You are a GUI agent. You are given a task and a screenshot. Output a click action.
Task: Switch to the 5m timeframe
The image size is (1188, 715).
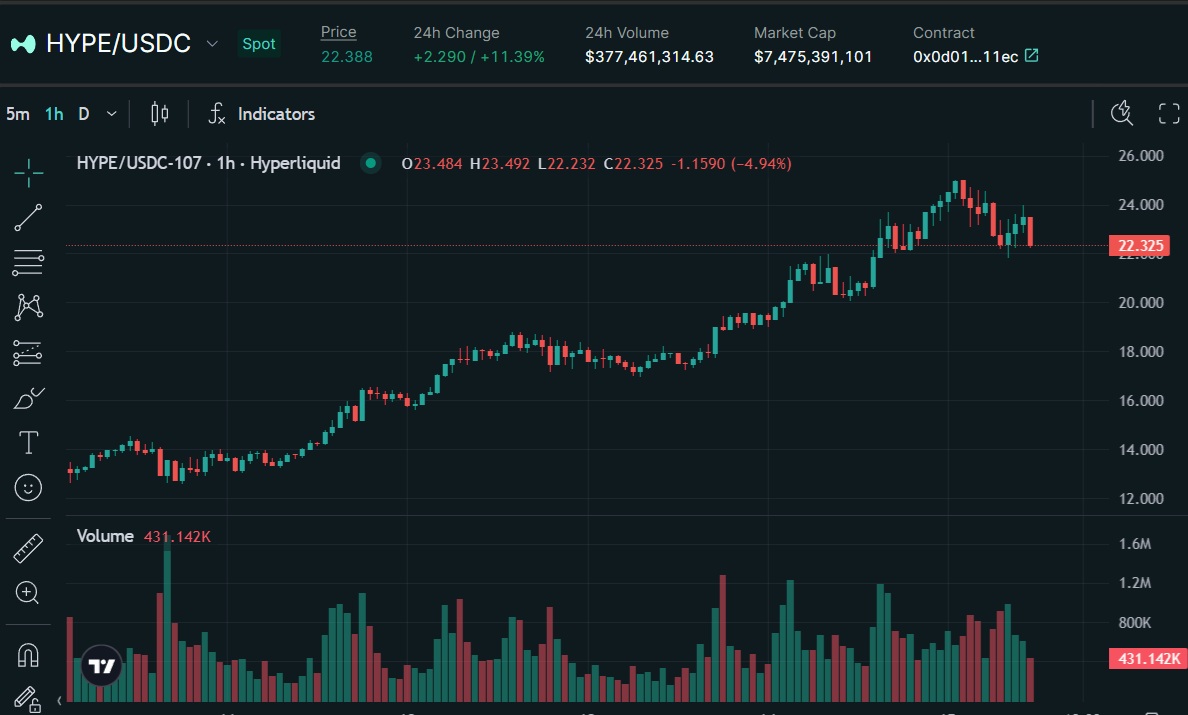point(17,114)
